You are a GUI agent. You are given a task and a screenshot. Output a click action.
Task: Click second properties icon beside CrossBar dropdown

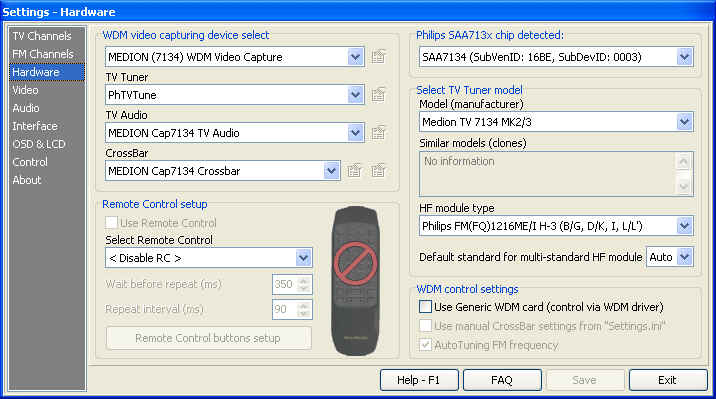click(x=379, y=171)
